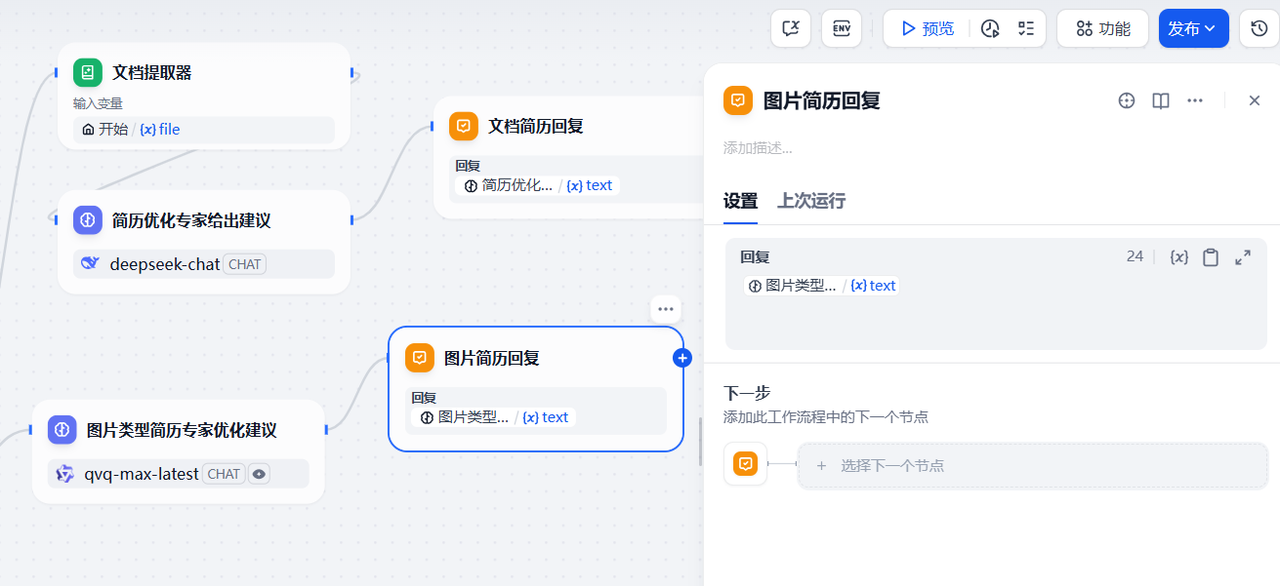Image resolution: width=1280 pixels, height=586 pixels.
Task: Click the 图片类型简历专家优化建议 node icon
Action: 62,430
